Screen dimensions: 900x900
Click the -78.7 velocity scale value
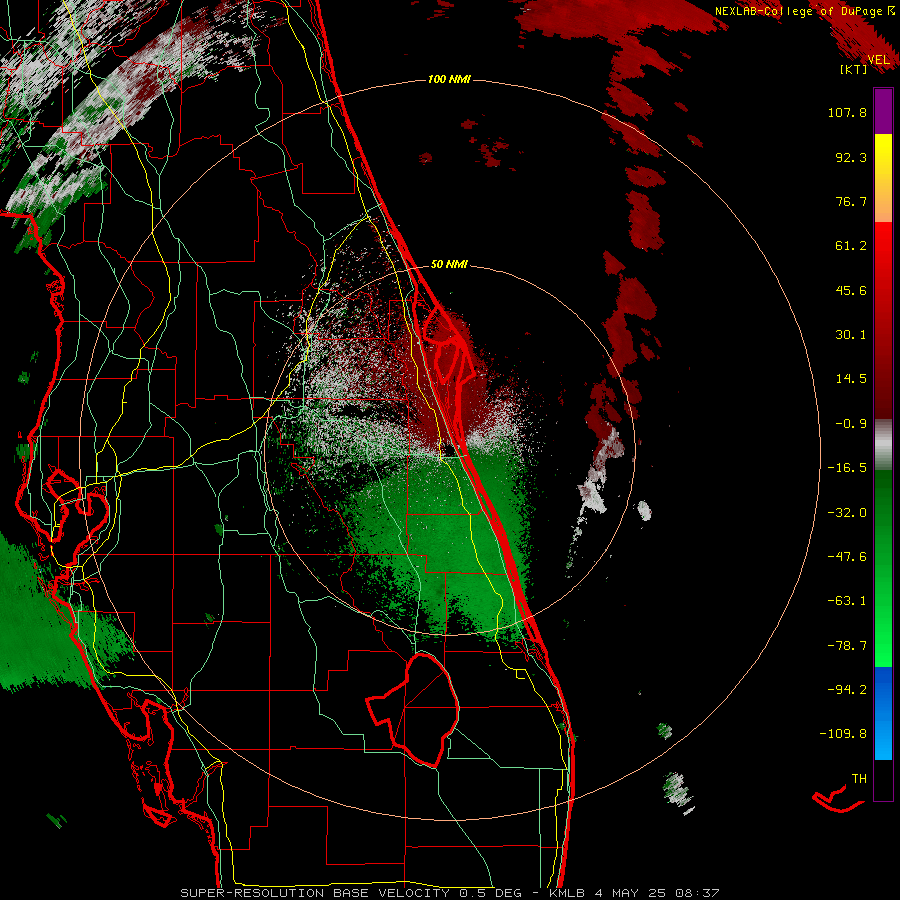847,646
